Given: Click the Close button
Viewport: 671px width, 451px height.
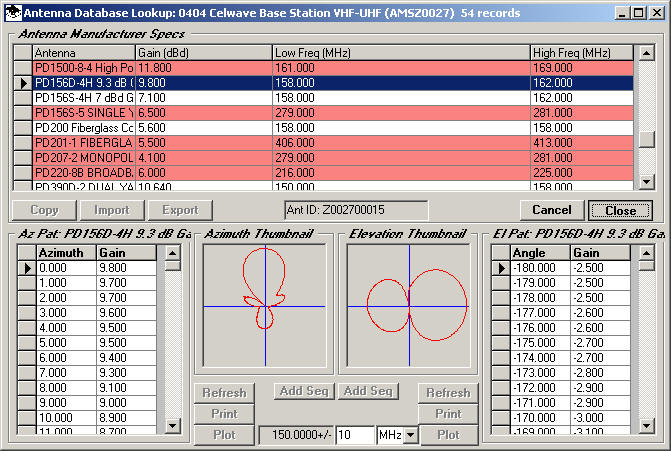Looking at the screenshot, I should click(x=620, y=210).
